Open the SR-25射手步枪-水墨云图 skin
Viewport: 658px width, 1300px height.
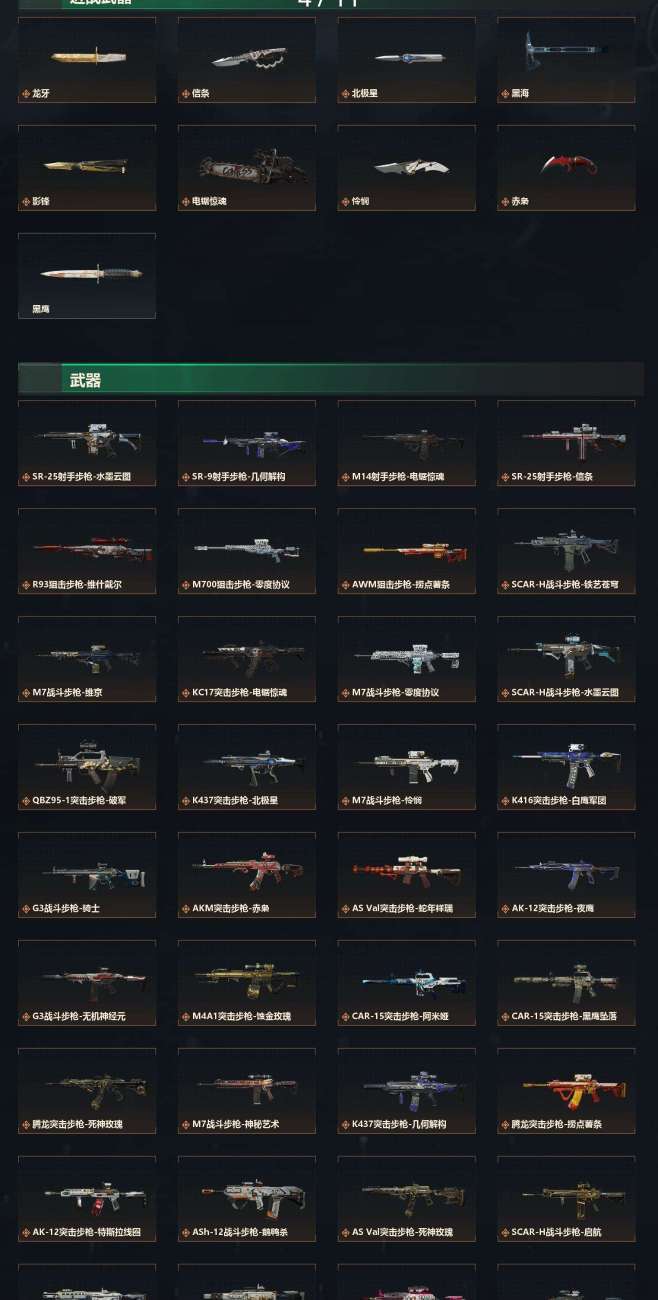(x=87, y=443)
